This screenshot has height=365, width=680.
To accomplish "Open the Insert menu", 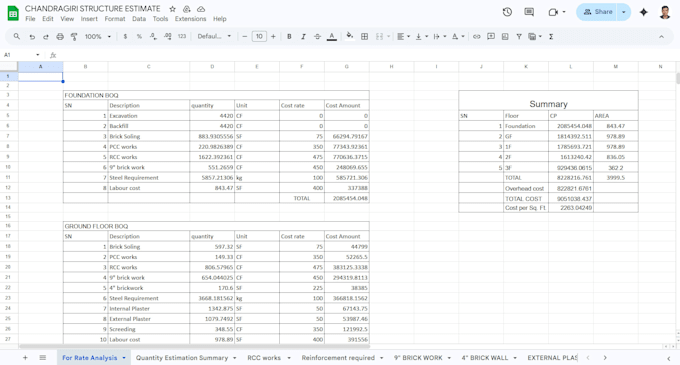I will (x=89, y=19).
